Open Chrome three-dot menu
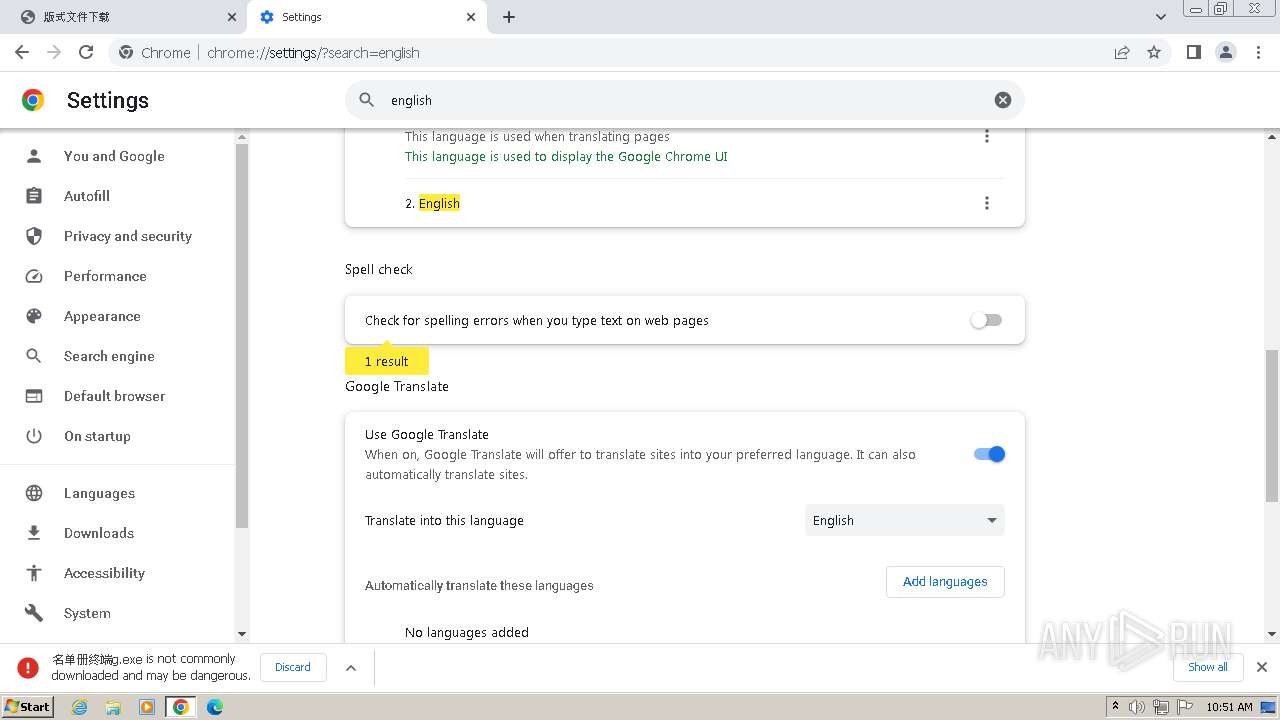 (x=1258, y=52)
